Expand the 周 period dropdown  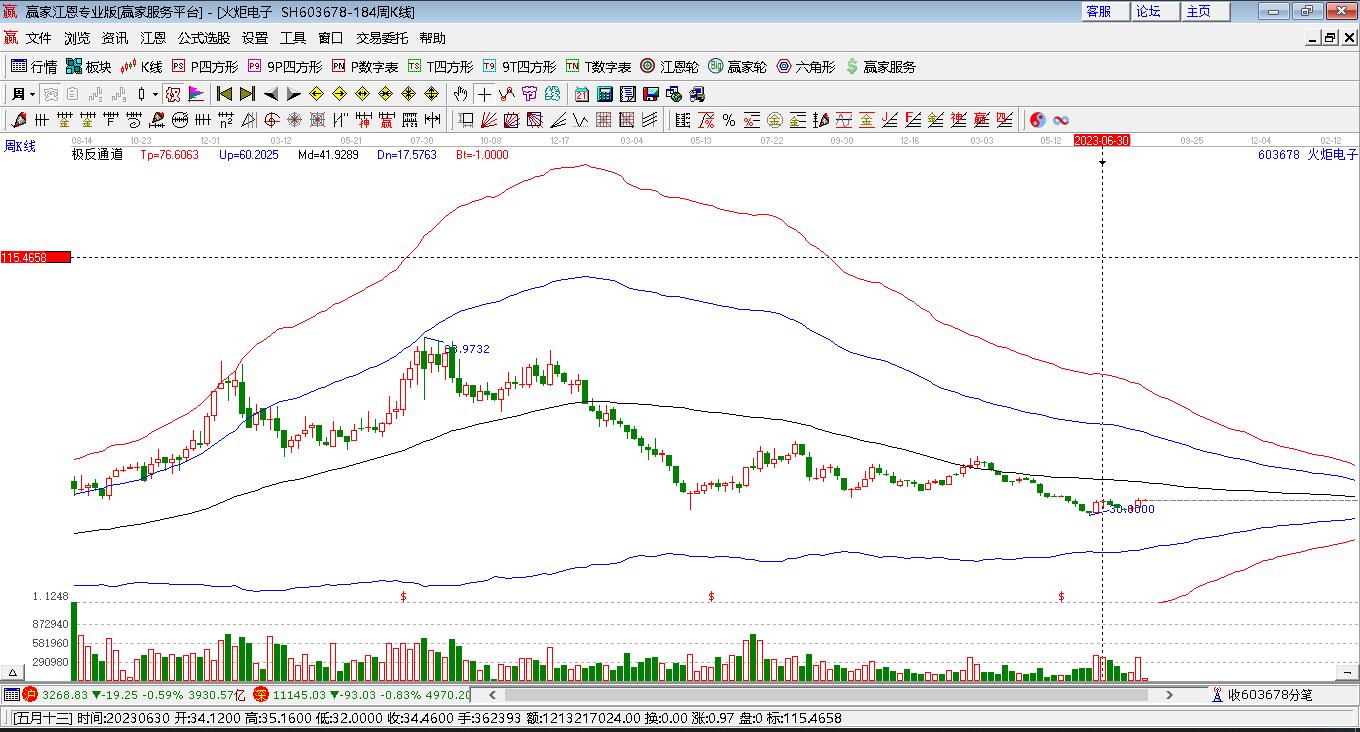tap(24, 94)
